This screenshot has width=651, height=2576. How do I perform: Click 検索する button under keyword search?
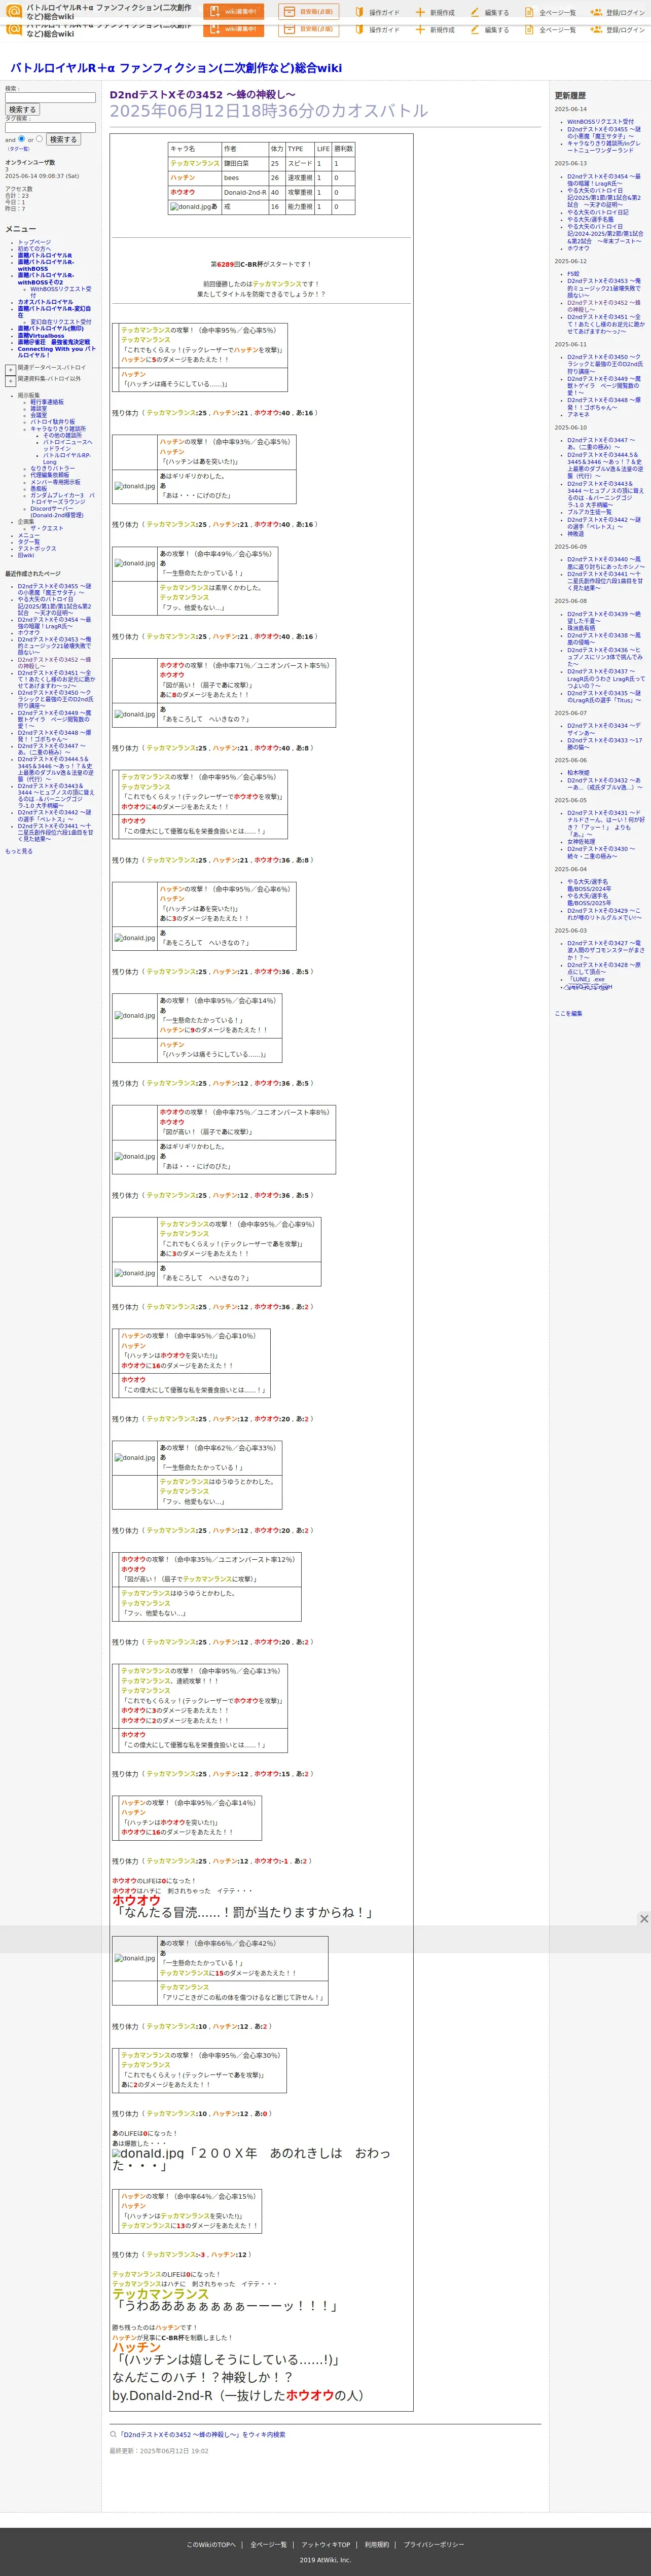click(22, 109)
